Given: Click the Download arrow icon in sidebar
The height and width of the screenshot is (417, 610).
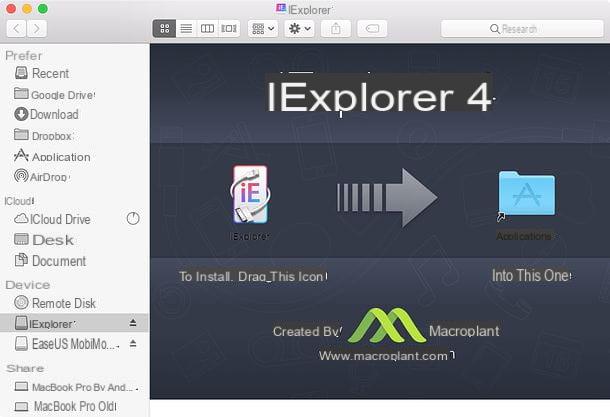Looking at the screenshot, I should pos(21,114).
